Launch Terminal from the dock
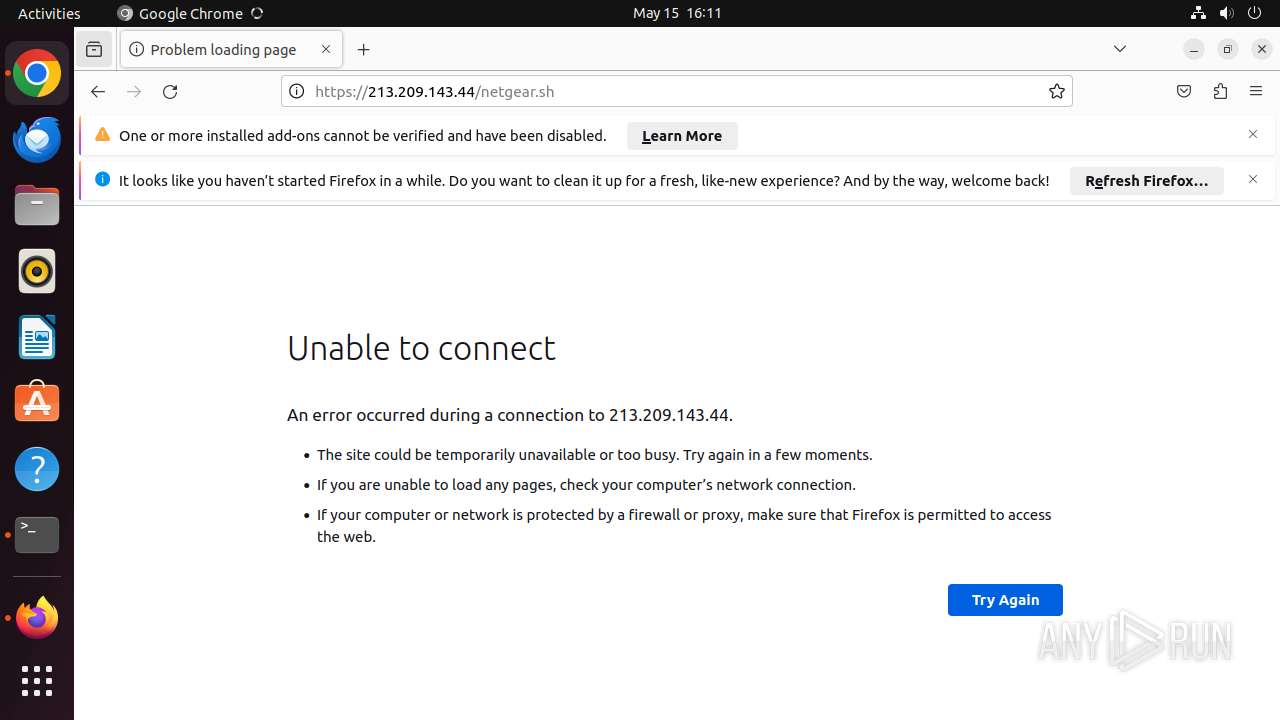 click(37, 535)
